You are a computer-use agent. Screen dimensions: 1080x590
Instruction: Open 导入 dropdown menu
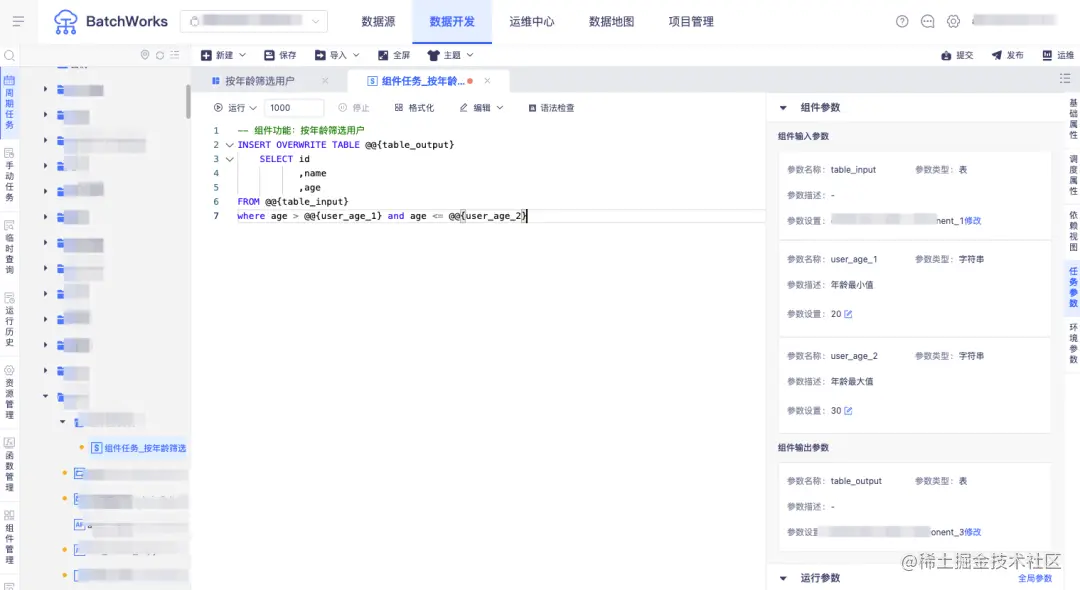click(338, 55)
